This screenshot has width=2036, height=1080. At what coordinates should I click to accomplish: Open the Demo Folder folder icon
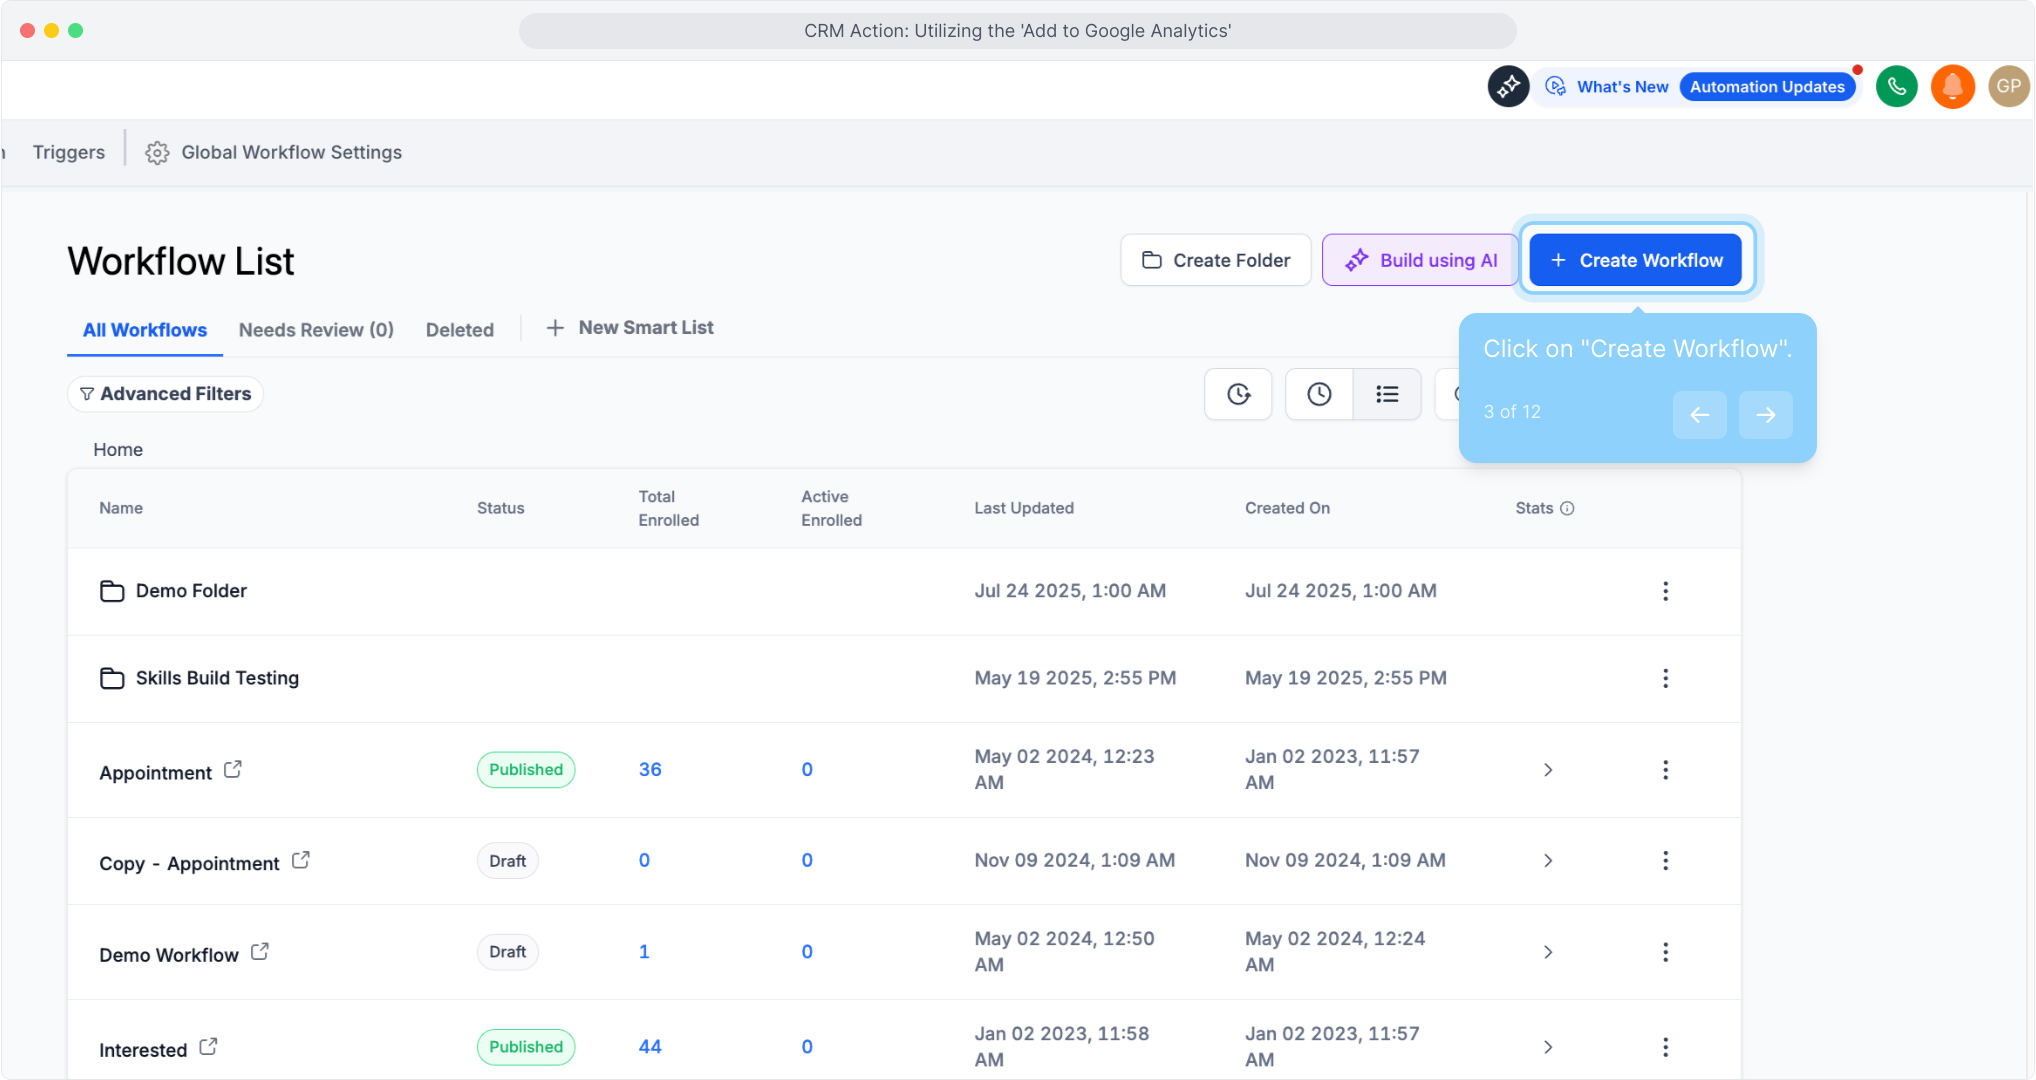(112, 591)
